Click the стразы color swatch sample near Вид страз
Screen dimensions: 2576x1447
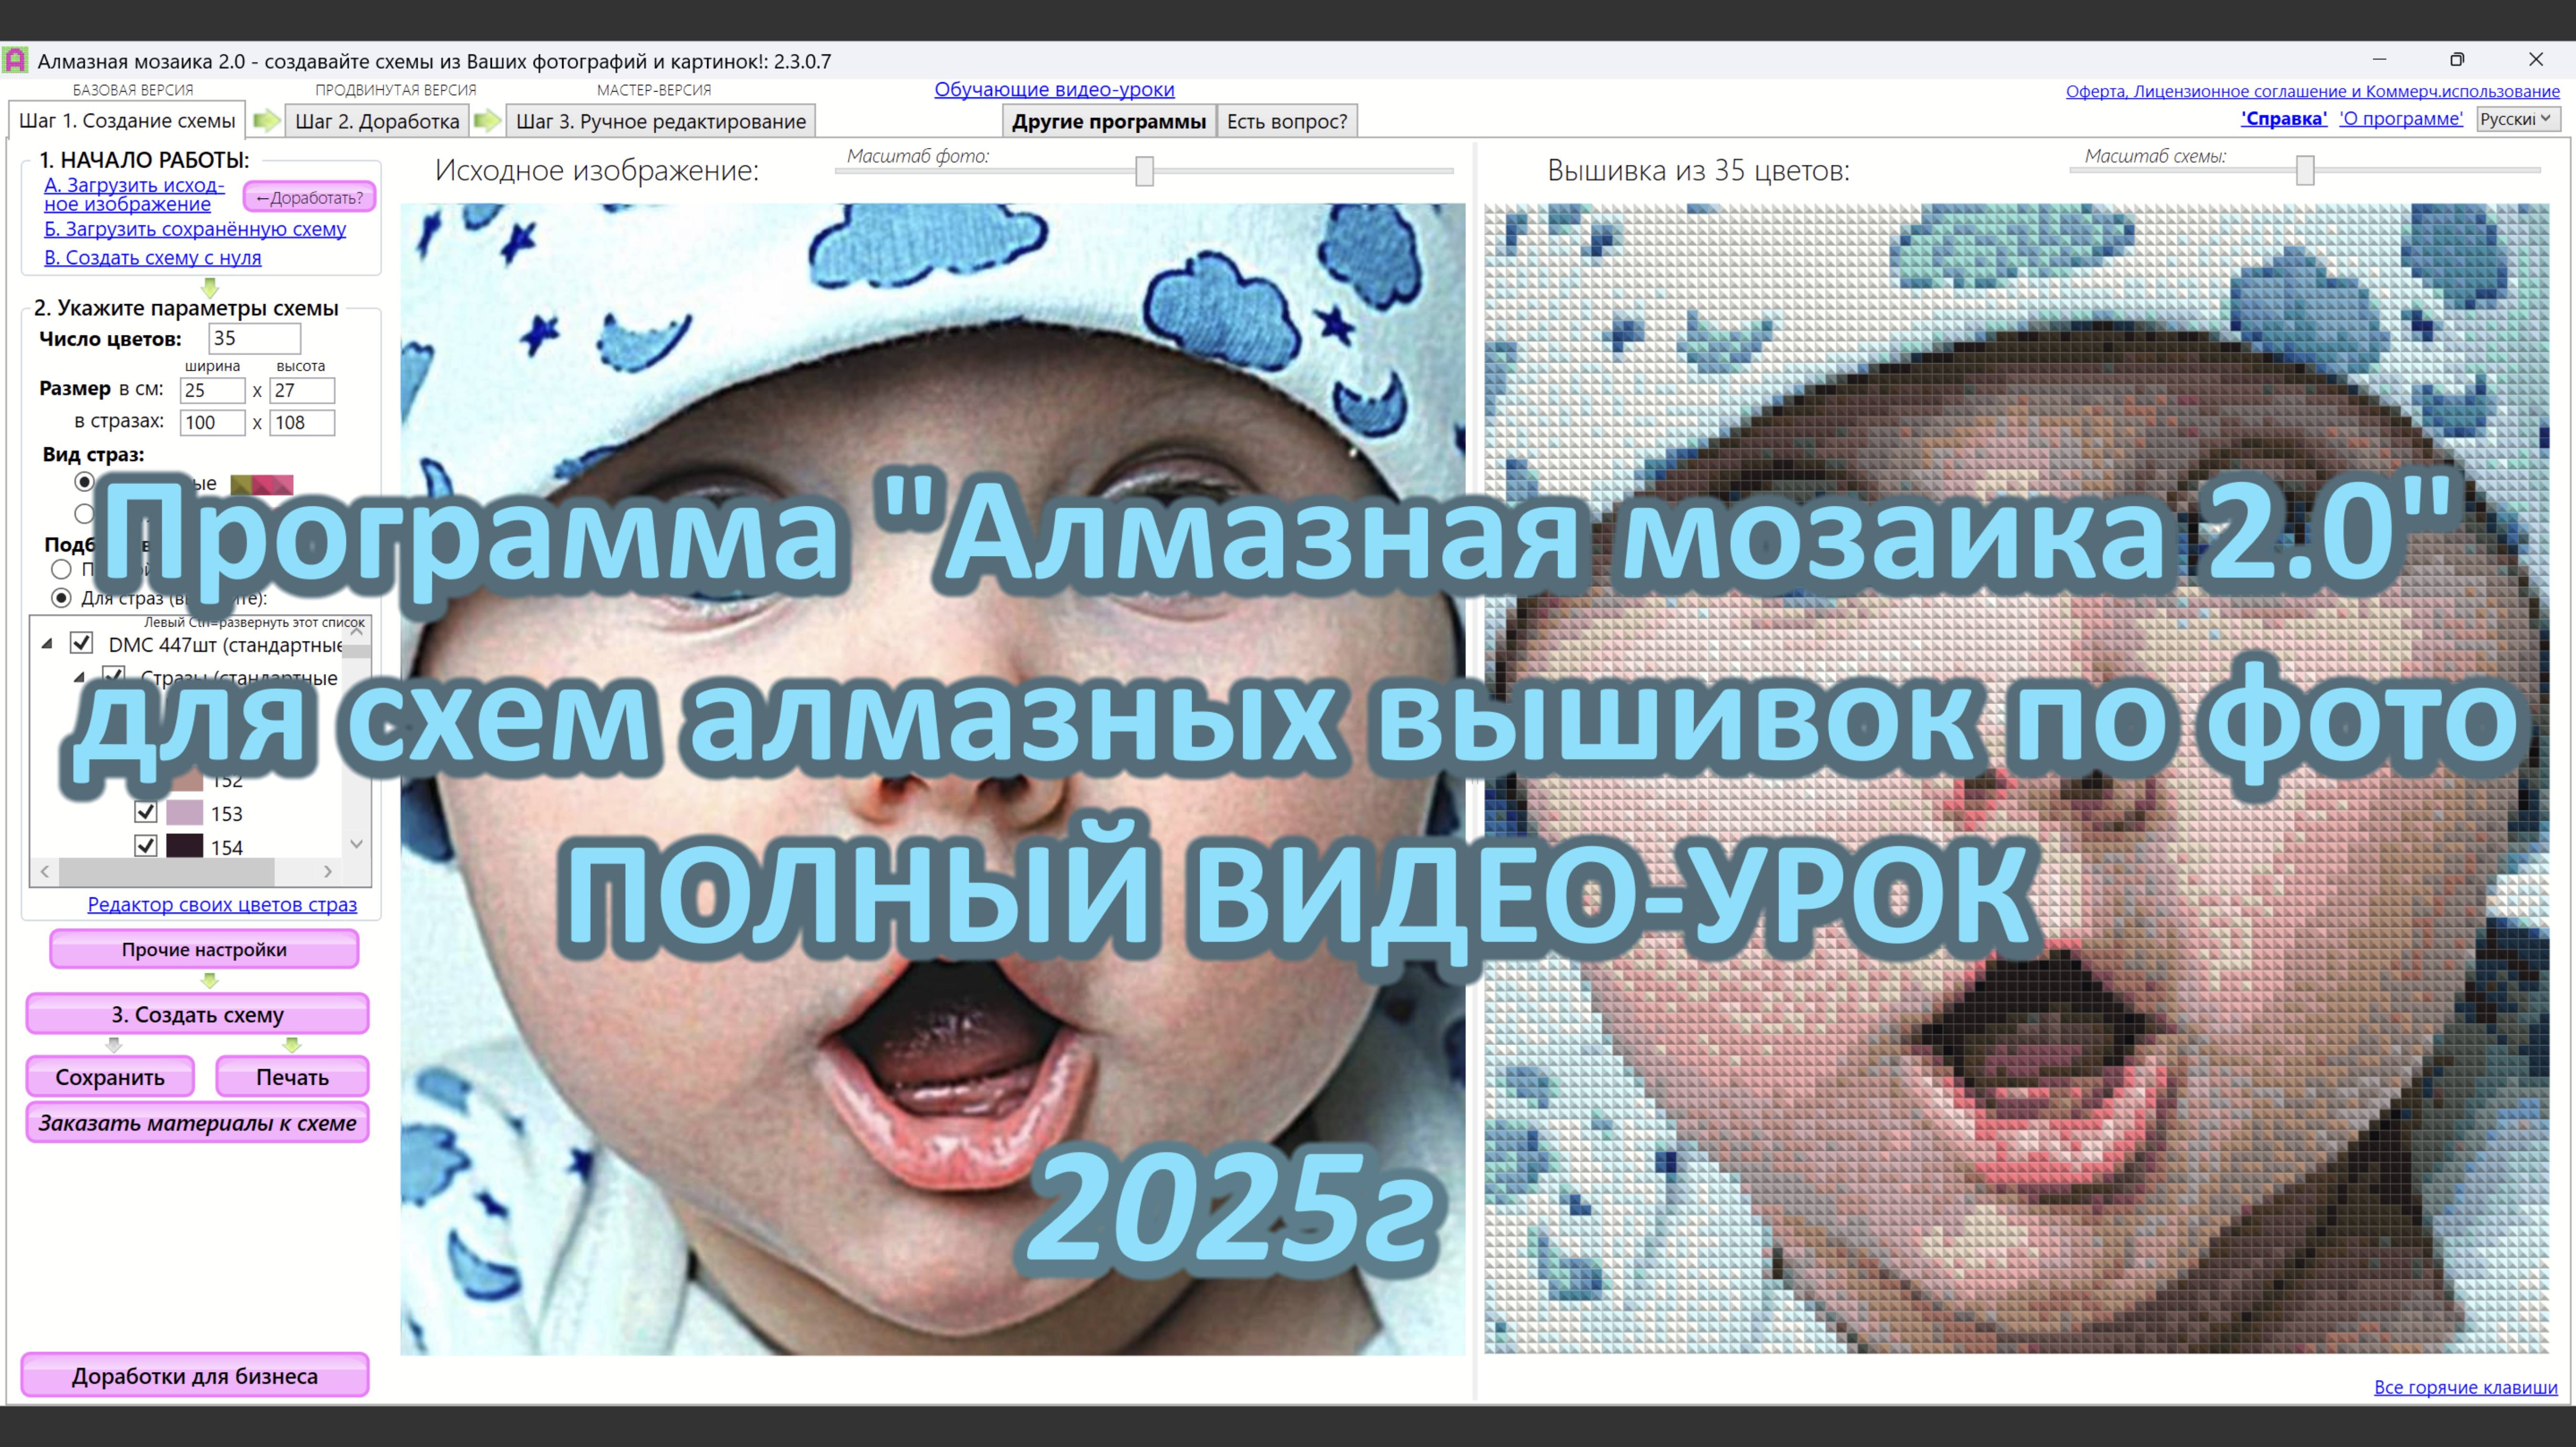coord(262,484)
